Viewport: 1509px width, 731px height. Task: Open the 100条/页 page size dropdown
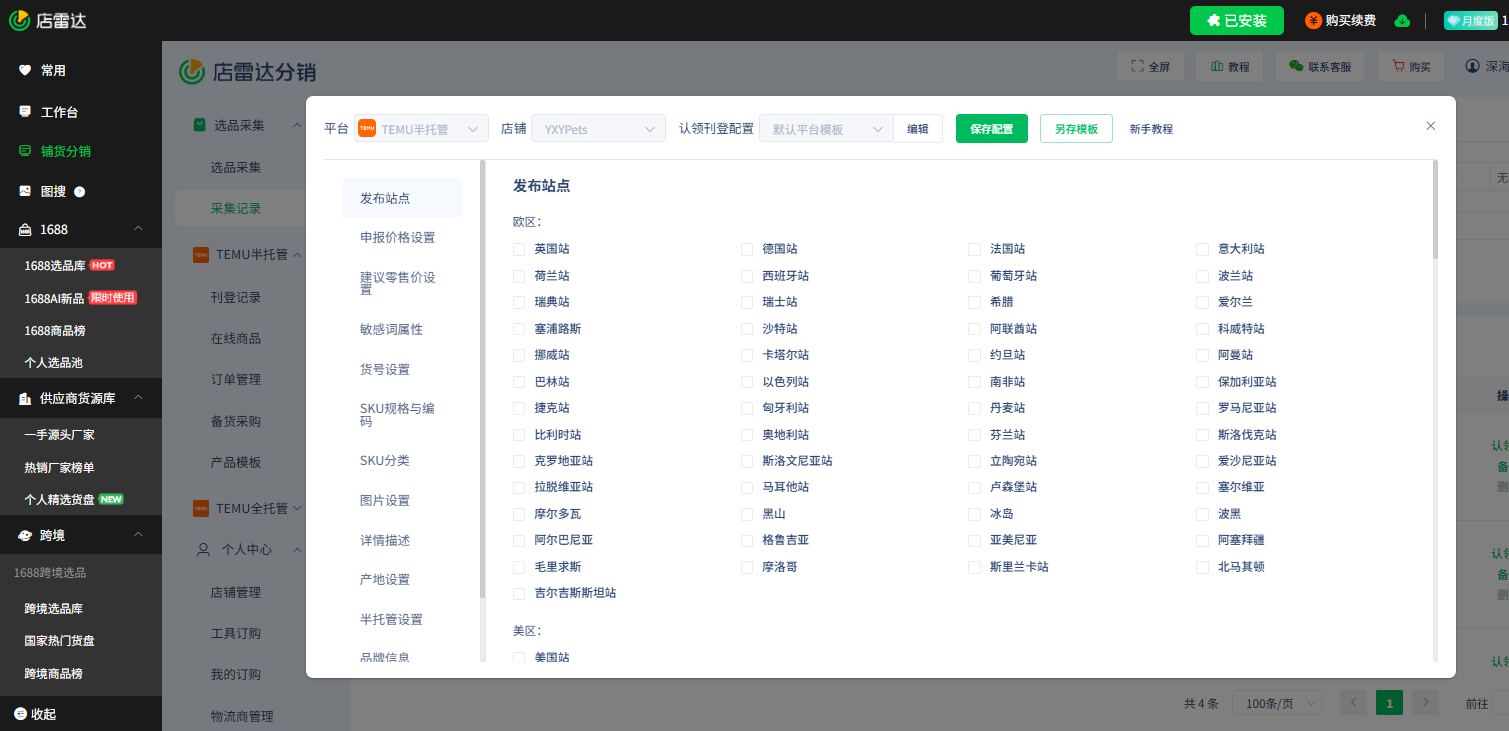(x=1277, y=703)
